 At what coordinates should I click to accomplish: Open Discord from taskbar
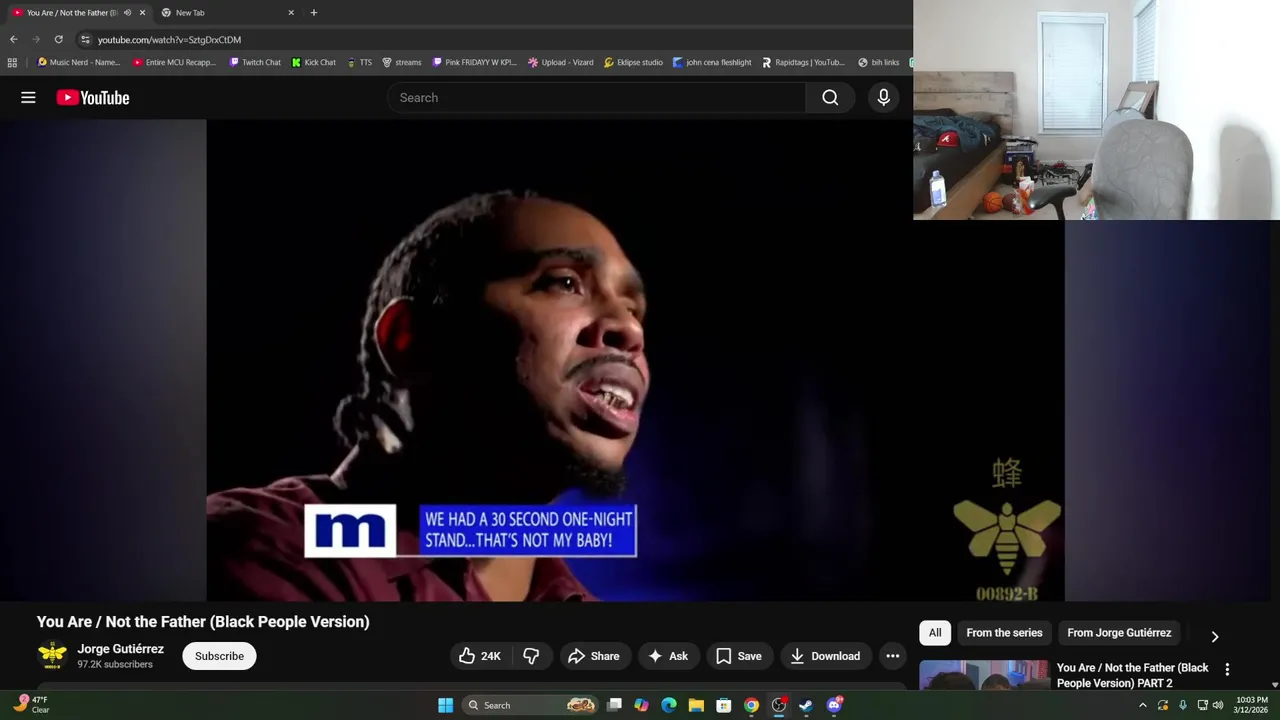pos(834,705)
